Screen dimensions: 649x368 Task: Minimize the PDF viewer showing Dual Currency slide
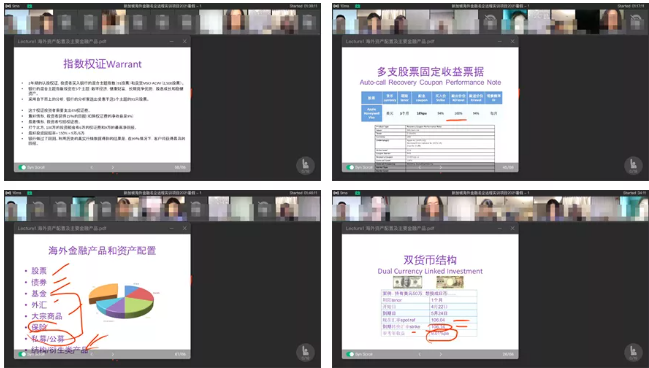click(x=500, y=228)
